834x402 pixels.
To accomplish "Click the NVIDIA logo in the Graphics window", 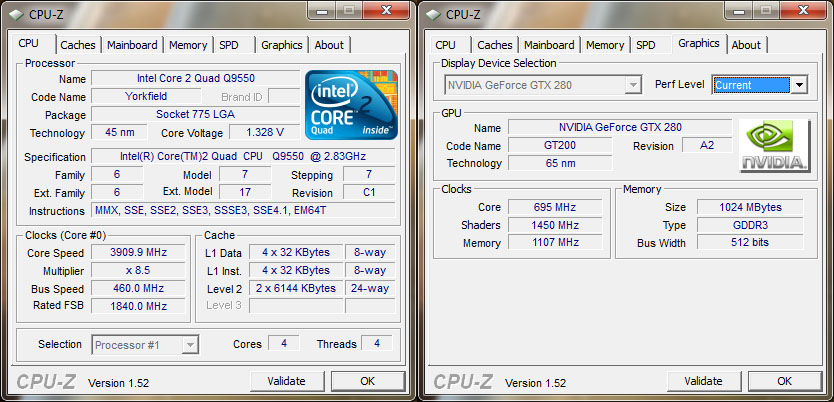I will pyautogui.click(x=775, y=146).
